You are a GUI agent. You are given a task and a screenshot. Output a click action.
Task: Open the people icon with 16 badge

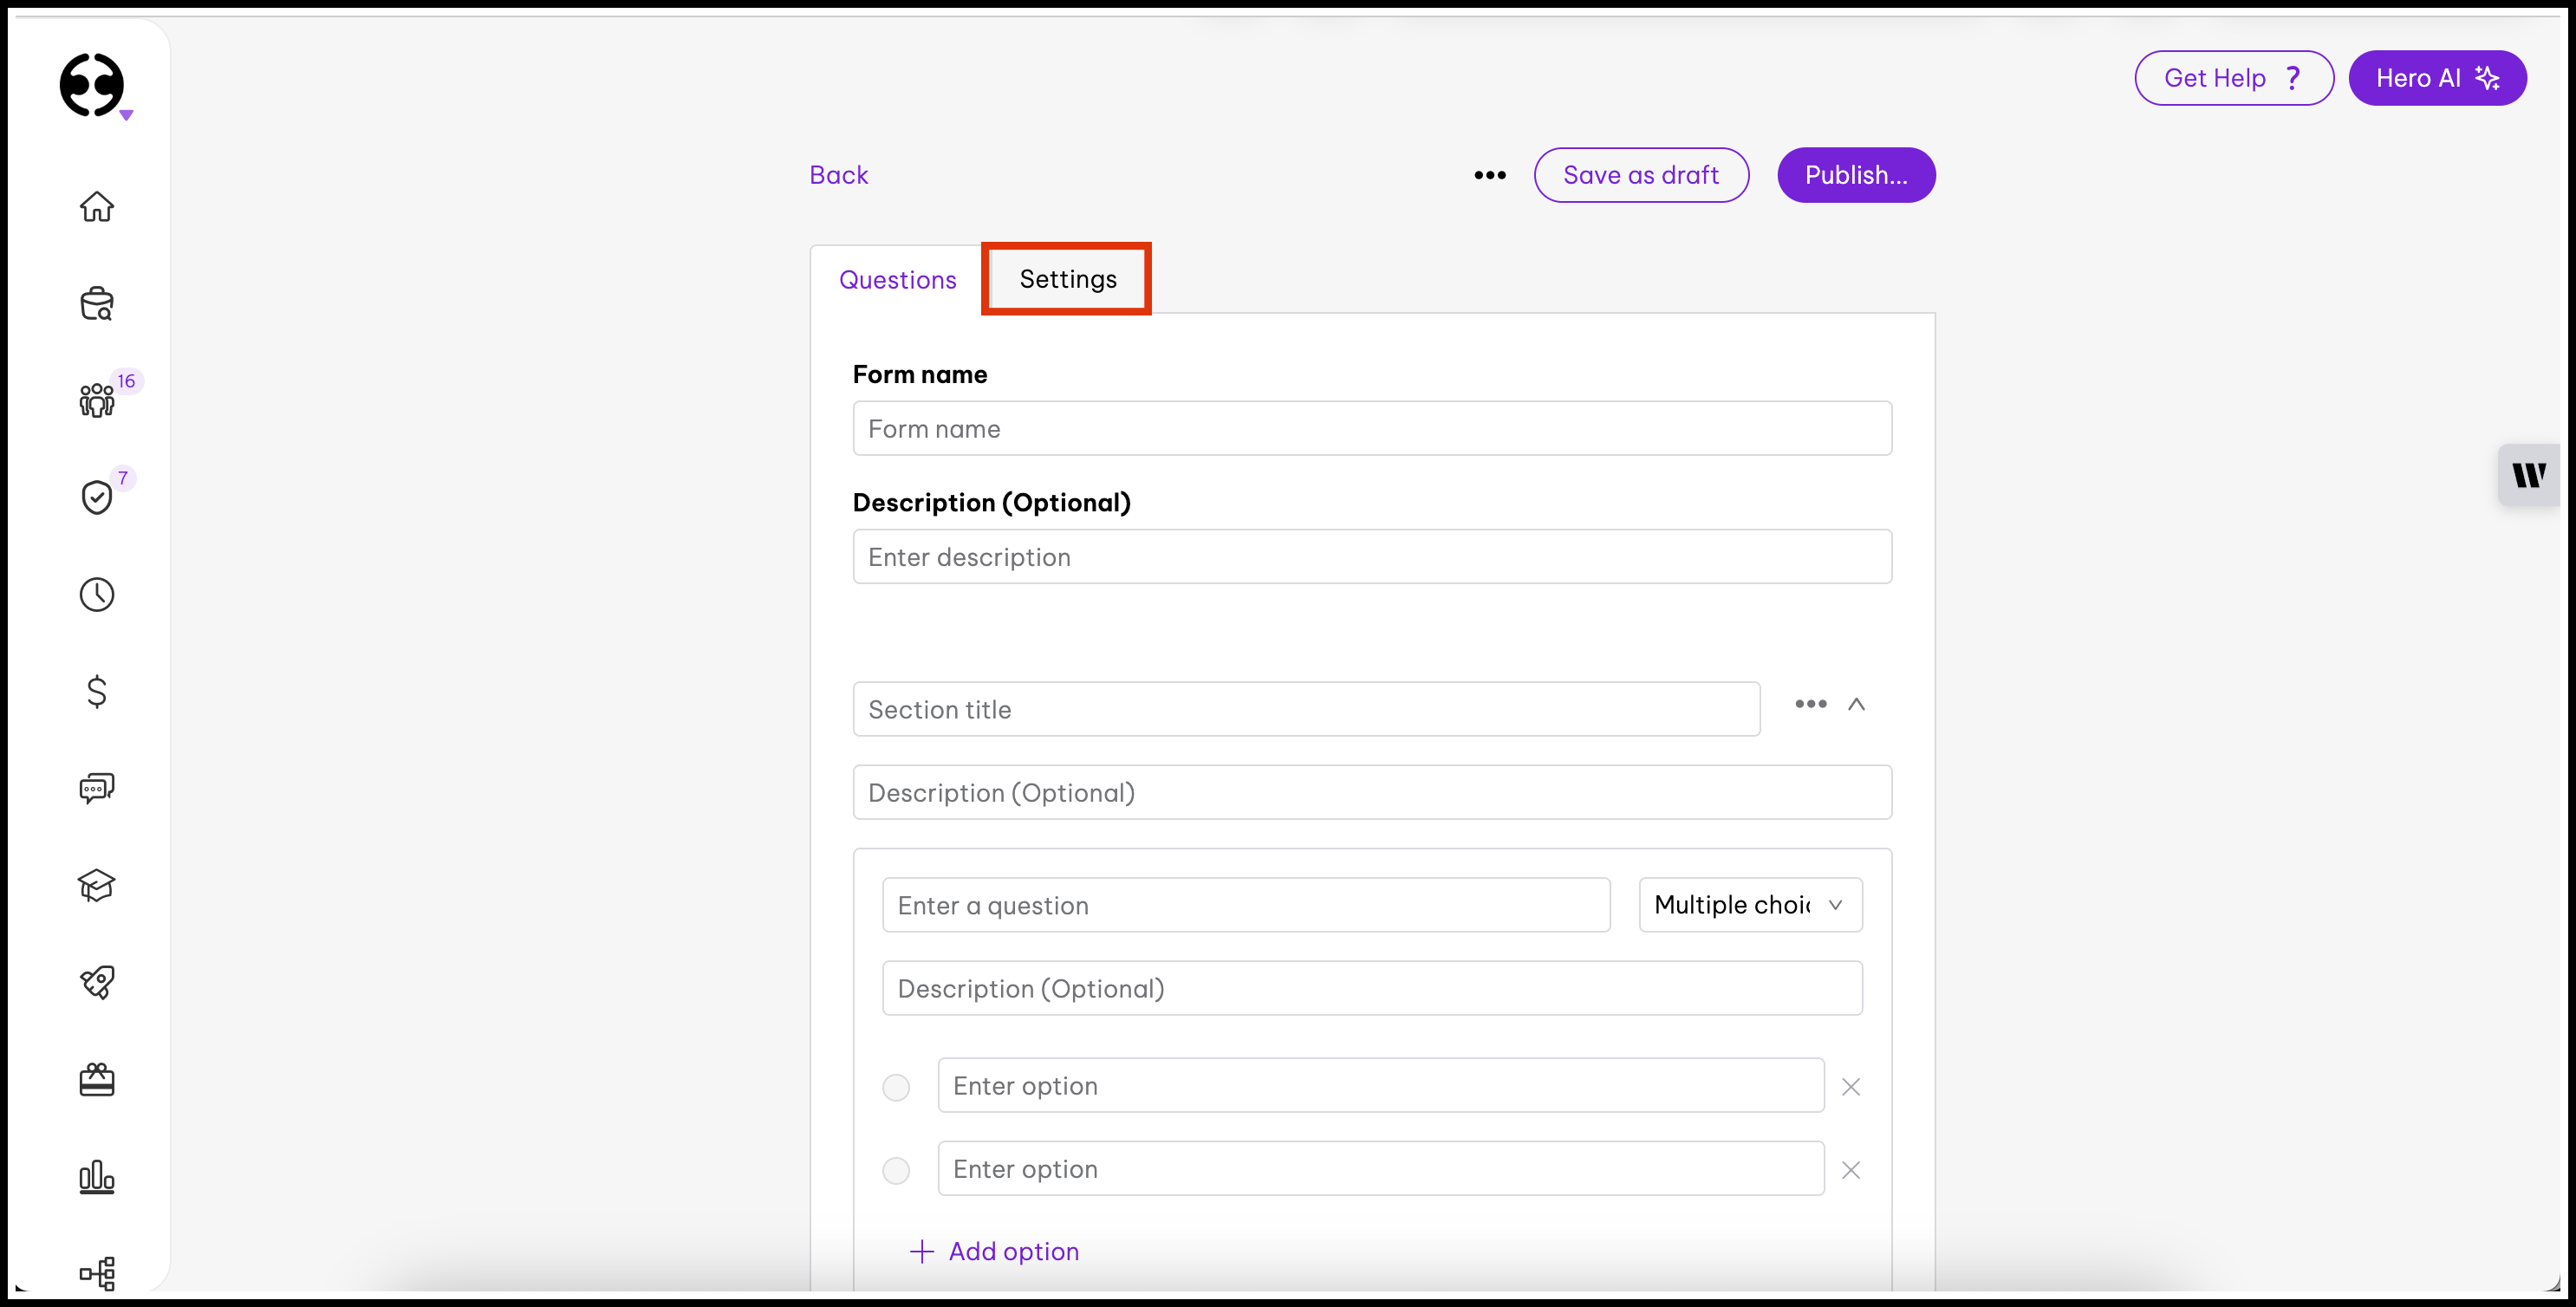click(x=97, y=400)
